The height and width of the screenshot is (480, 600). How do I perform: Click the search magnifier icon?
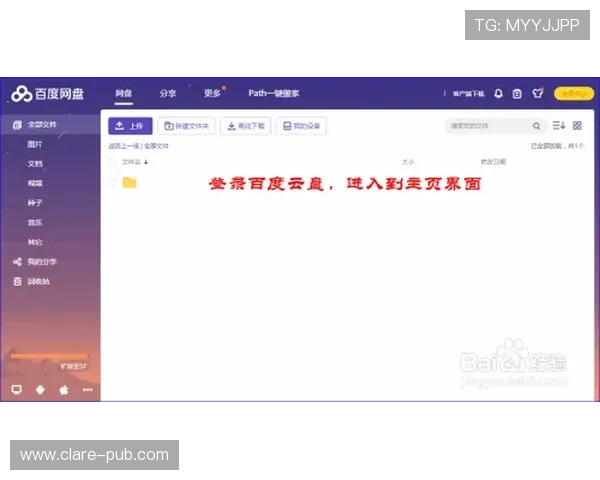coord(536,126)
